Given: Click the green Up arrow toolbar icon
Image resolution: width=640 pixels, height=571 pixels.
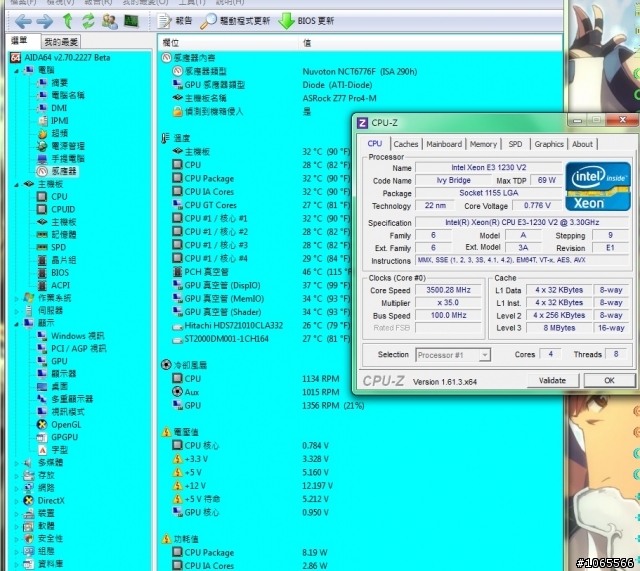Looking at the screenshot, I should pyautogui.click(x=67, y=21).
